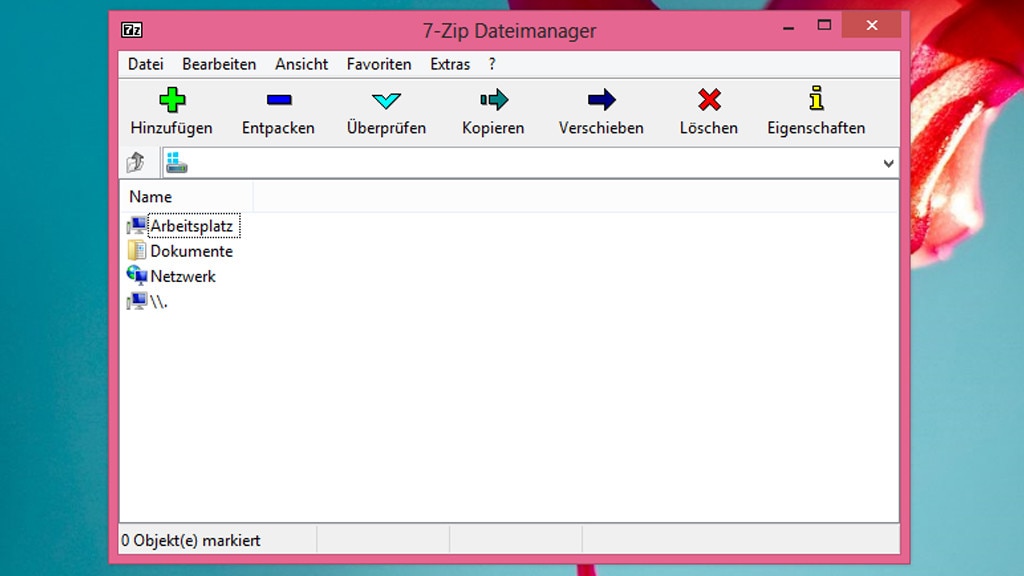Screen dimensions: 1024x576
Task: Select the Arbeitsplatz entry
Action: [191, 226]
